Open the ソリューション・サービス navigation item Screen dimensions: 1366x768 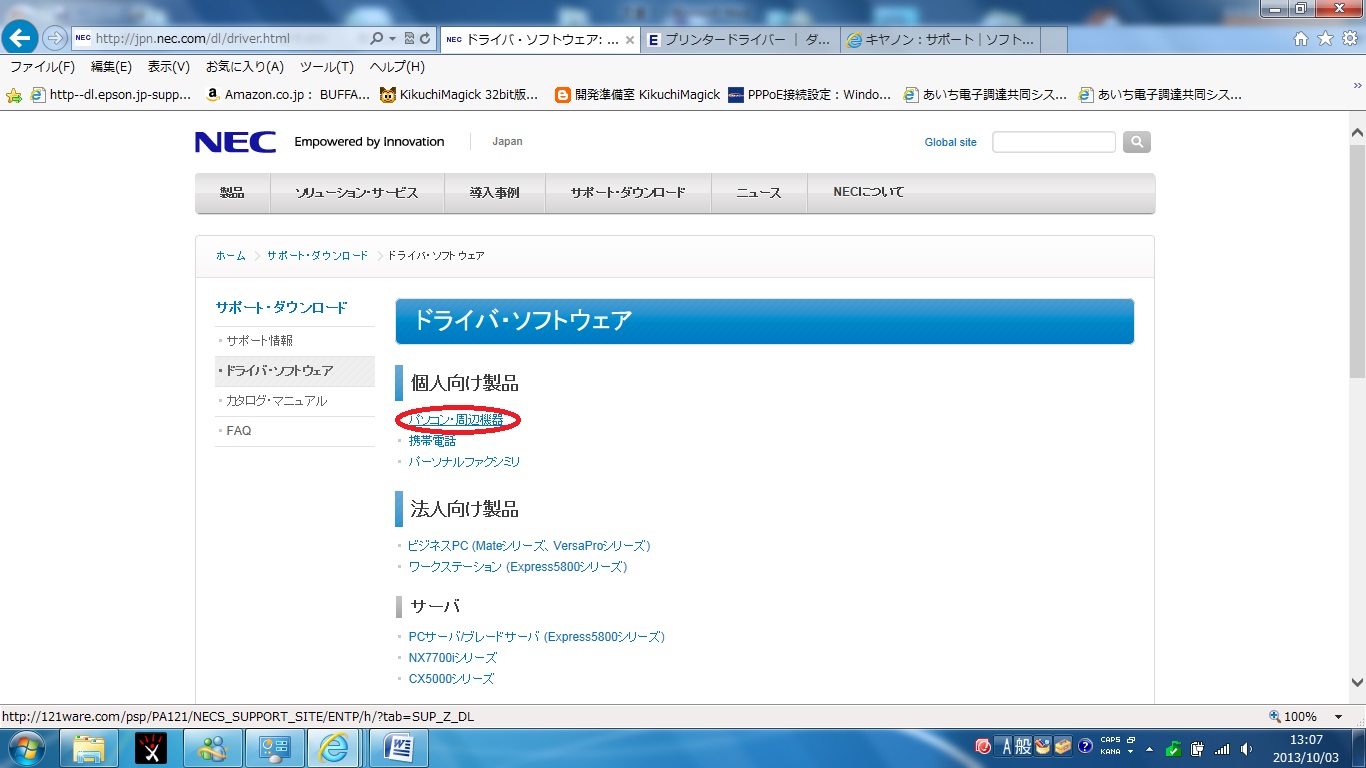[x=357, y=192]
